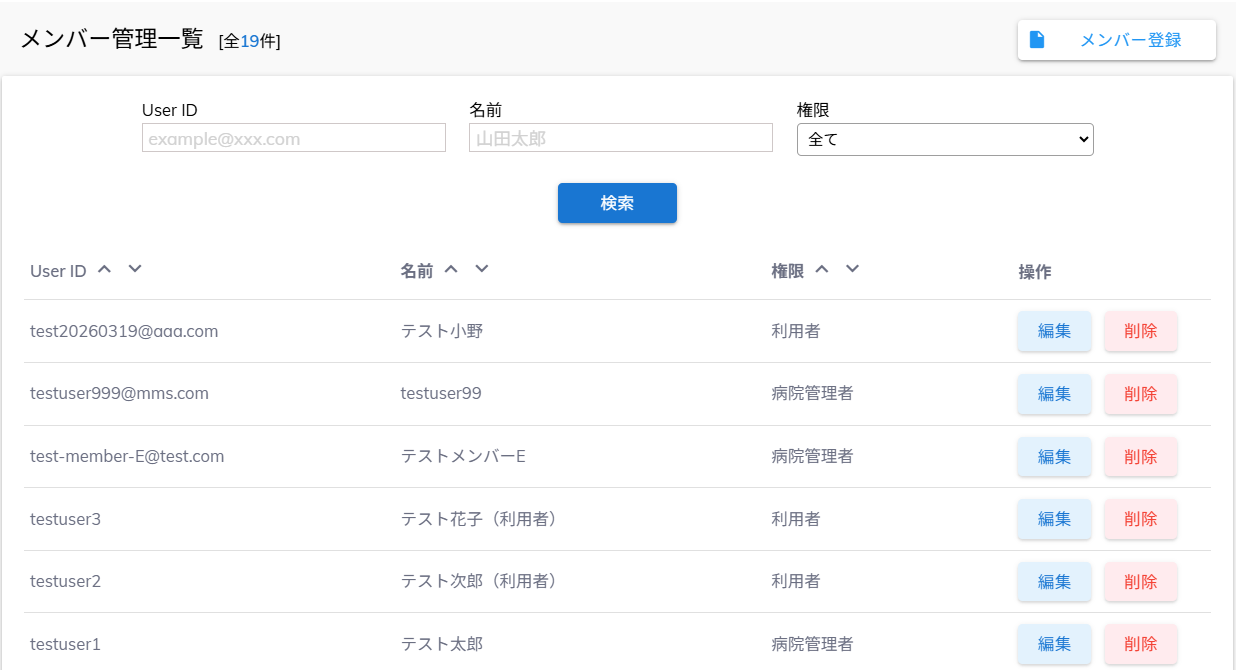1236x670 pixels.
Task: Click 利用者 role in テスト小野 row
Action: [796, 331]
